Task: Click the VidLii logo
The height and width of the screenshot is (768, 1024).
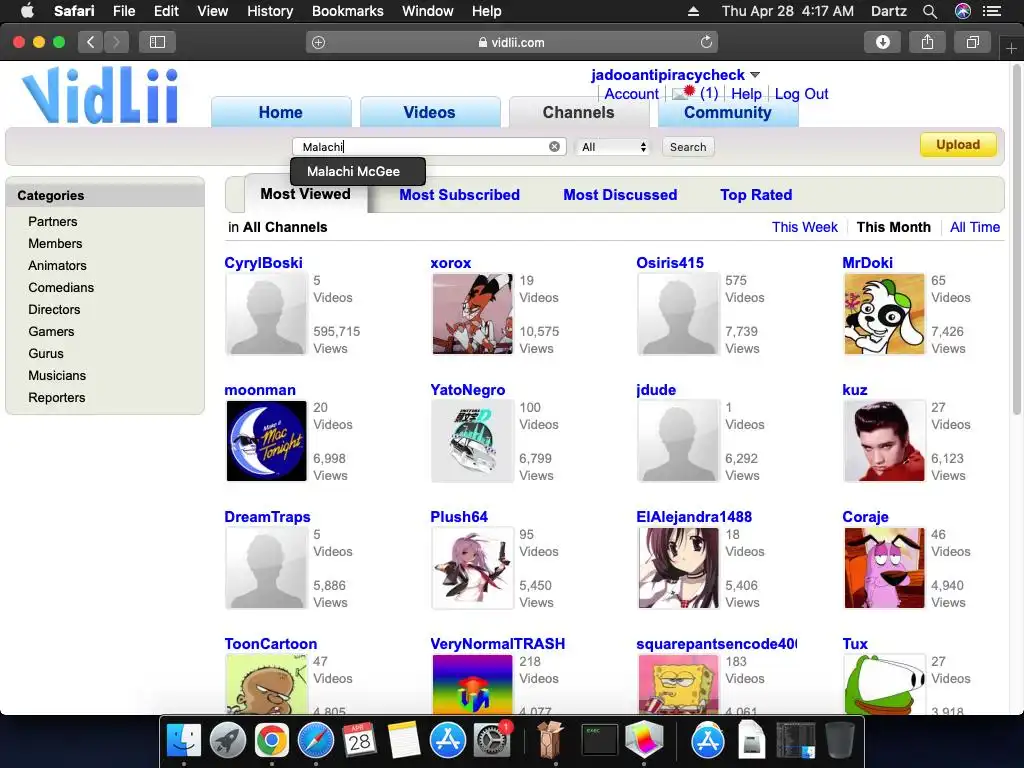Action: (x=101, y=96)
